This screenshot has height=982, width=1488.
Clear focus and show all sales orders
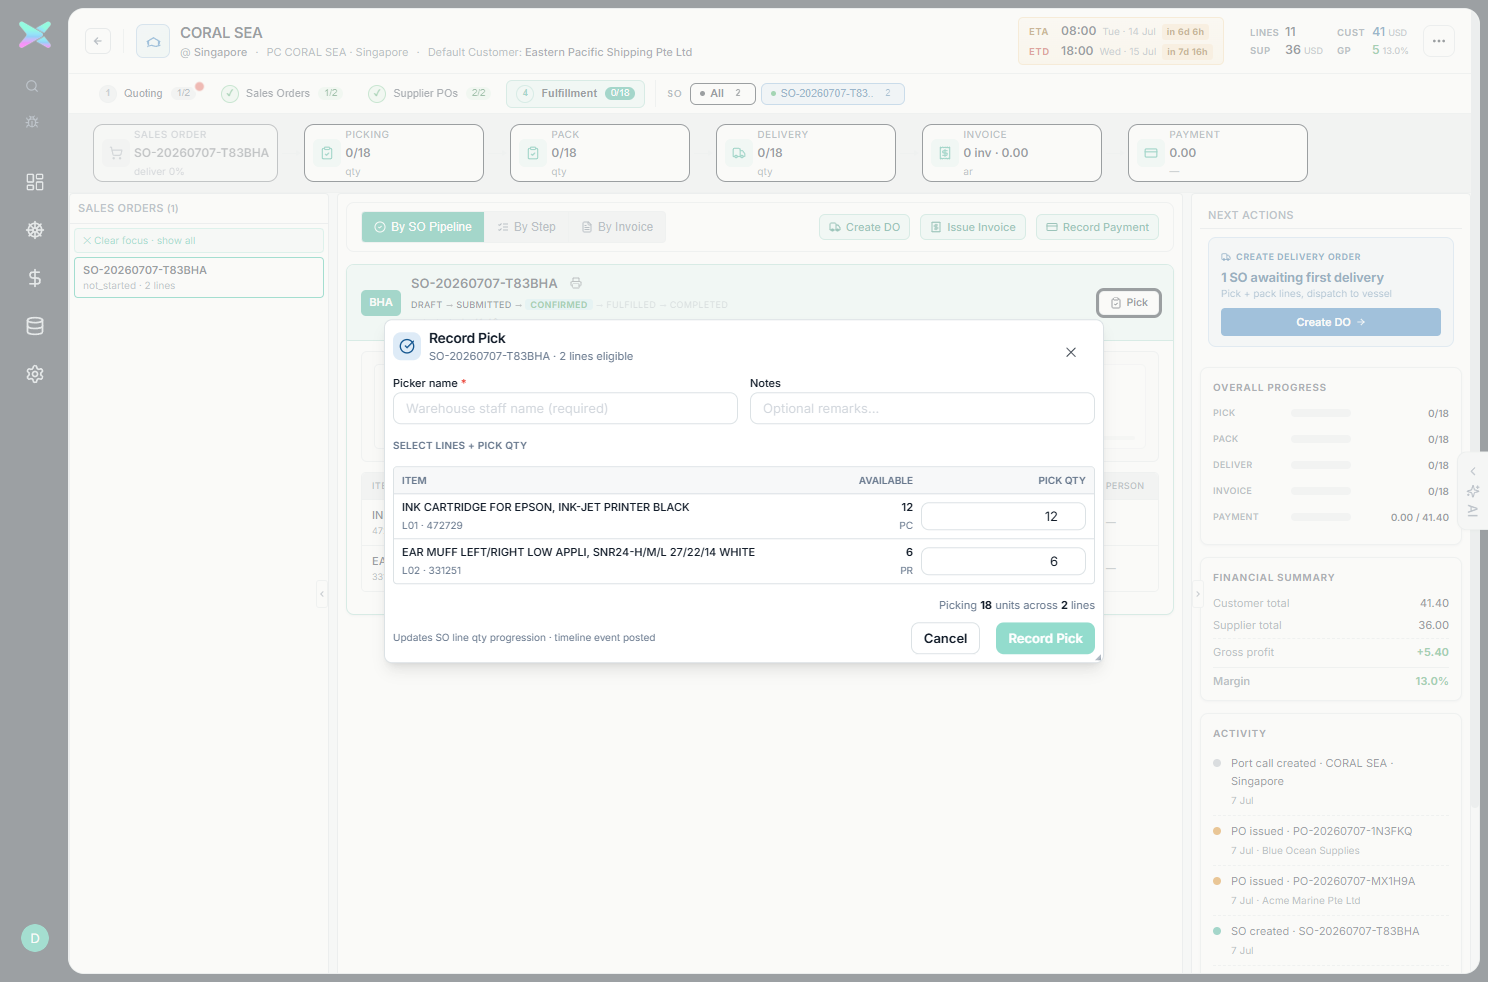[x=199, y=240]
